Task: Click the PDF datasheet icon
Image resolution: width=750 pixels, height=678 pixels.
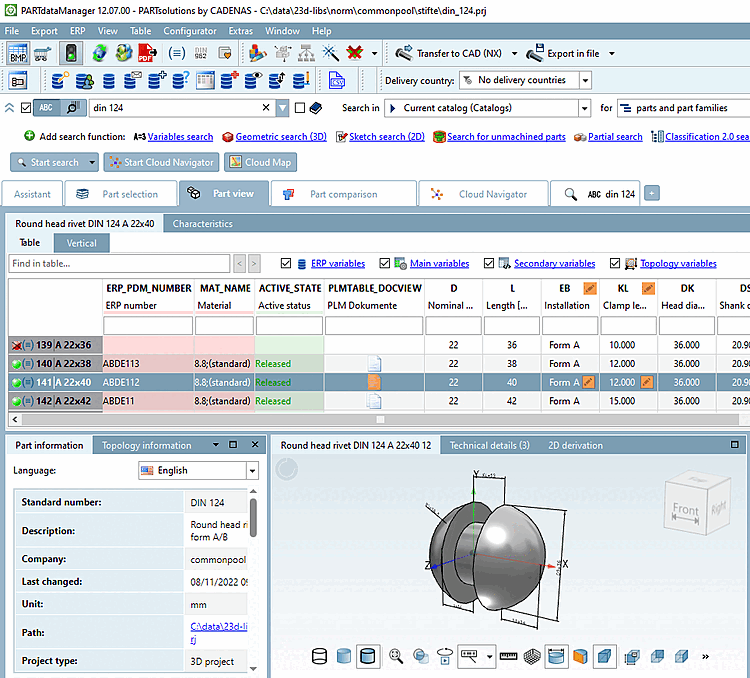Action: (145, 54)
